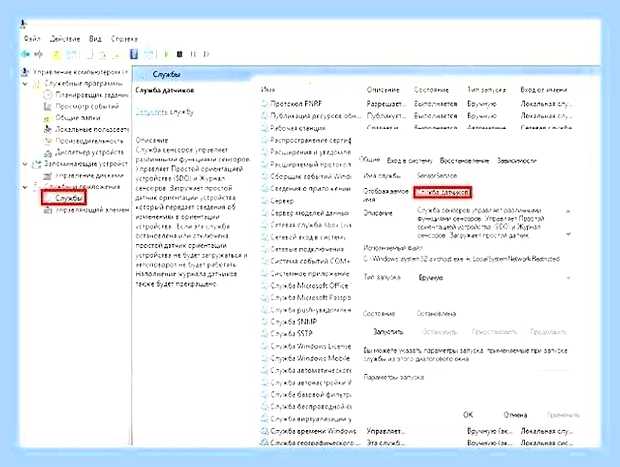Viewport: 620px width, 467px height.
Task: Click the Отмена button
Action: click(x=515, y=415)
